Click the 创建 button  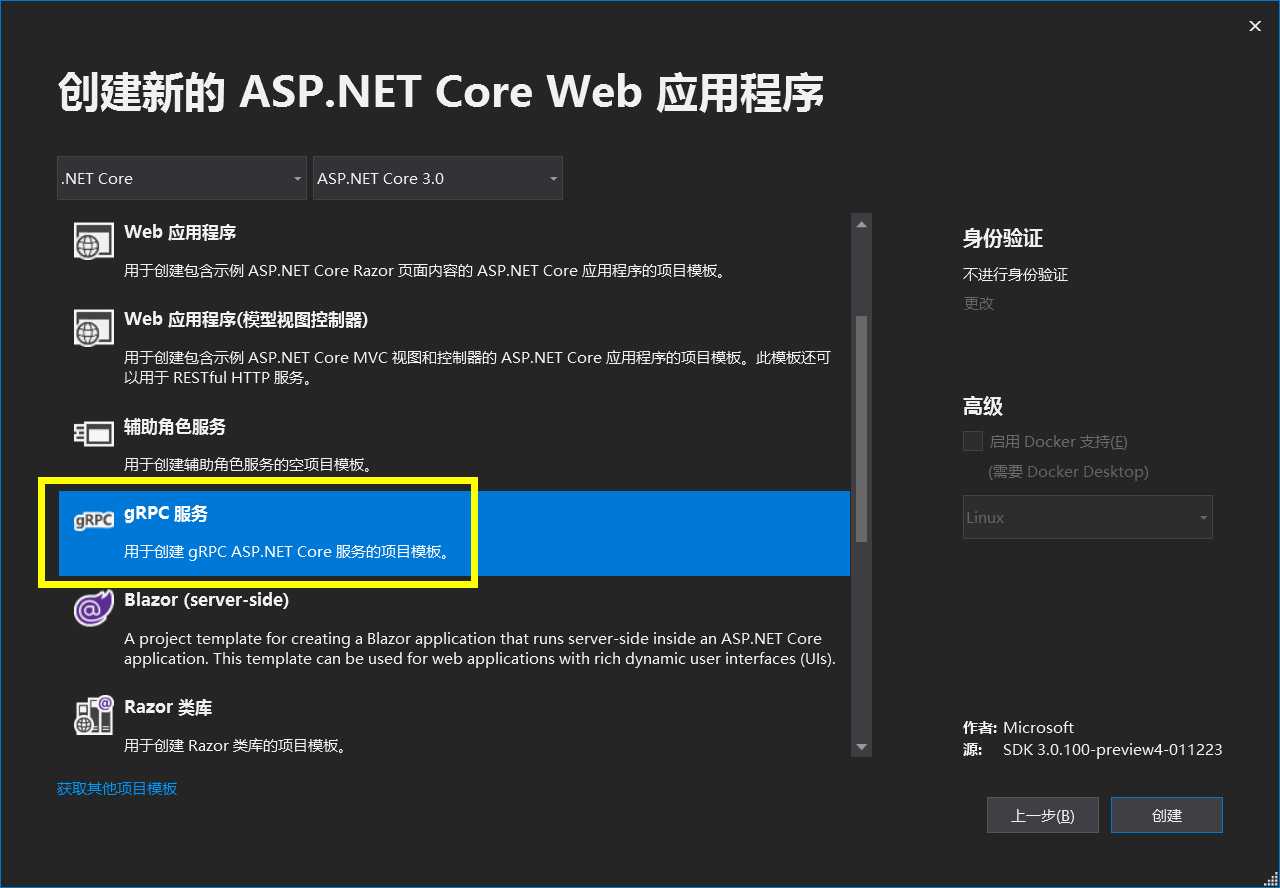click(1167, 815)
